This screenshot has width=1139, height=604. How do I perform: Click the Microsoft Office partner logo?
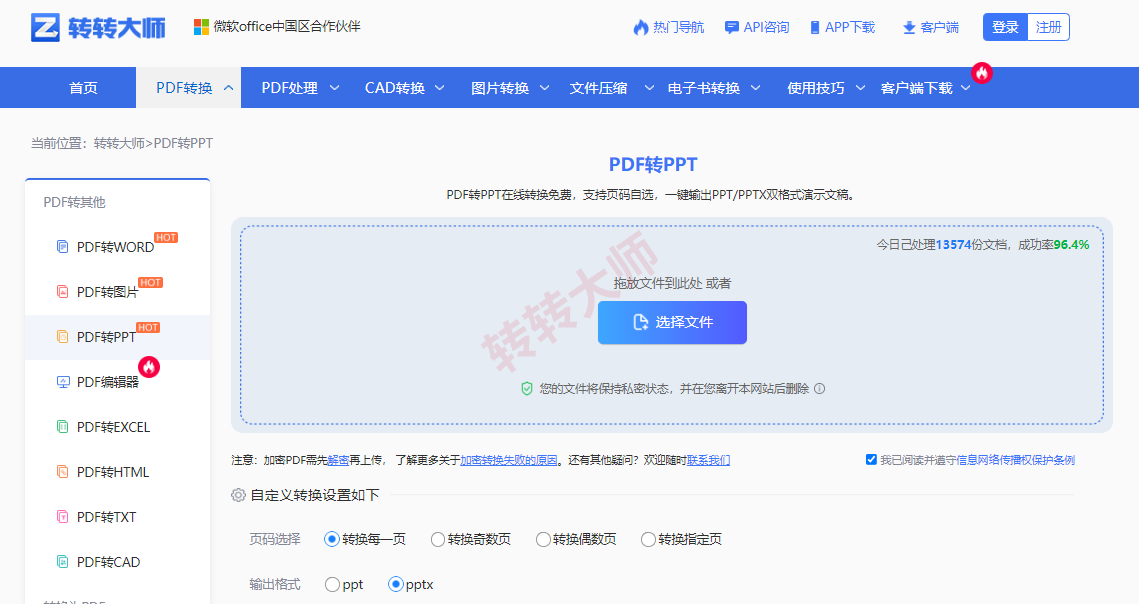tap(201, 27)
